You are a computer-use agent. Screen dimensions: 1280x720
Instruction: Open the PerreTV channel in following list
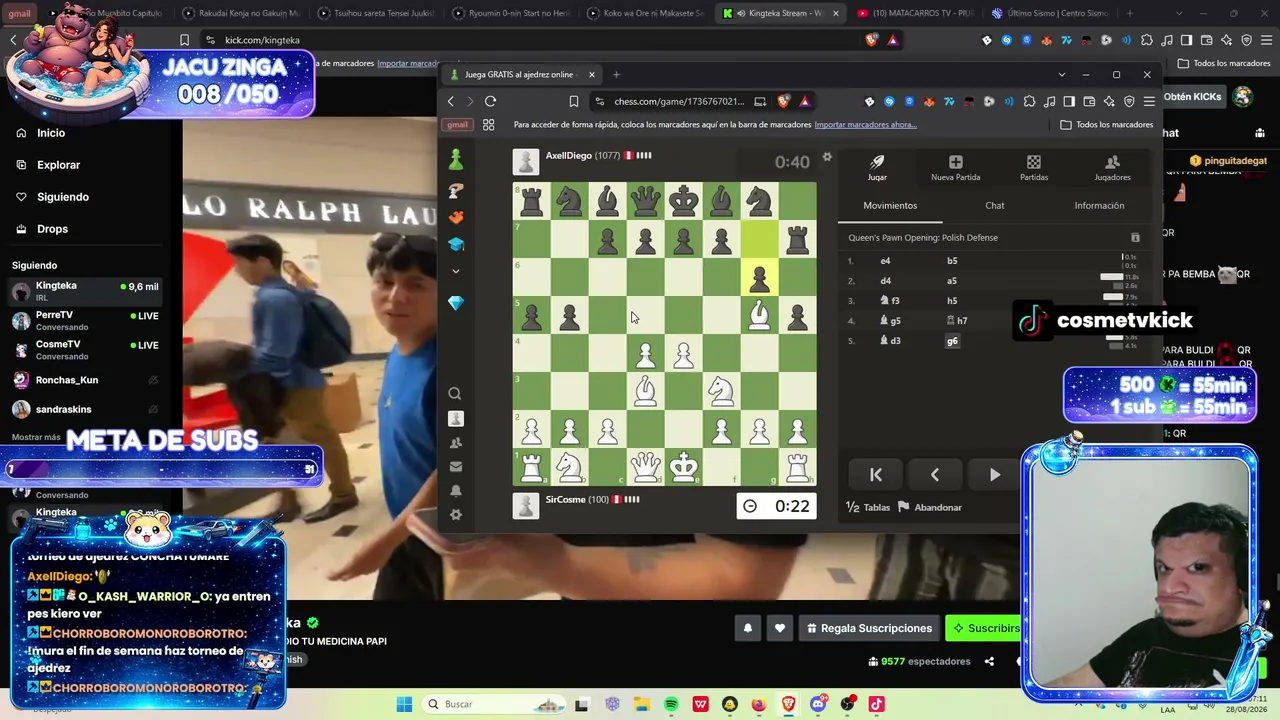click(x=86, y=320)
